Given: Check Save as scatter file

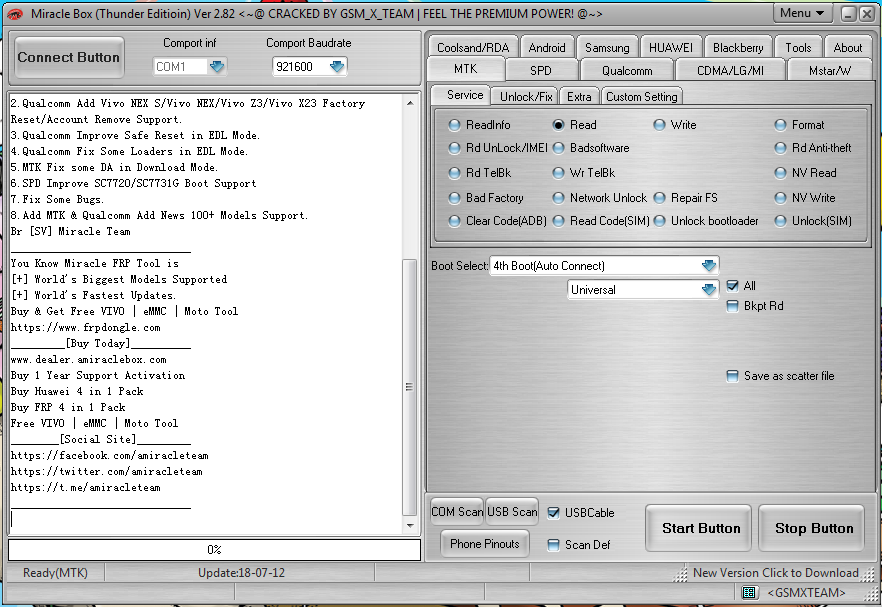Looking at the screenshot, I should click(733, 375).
